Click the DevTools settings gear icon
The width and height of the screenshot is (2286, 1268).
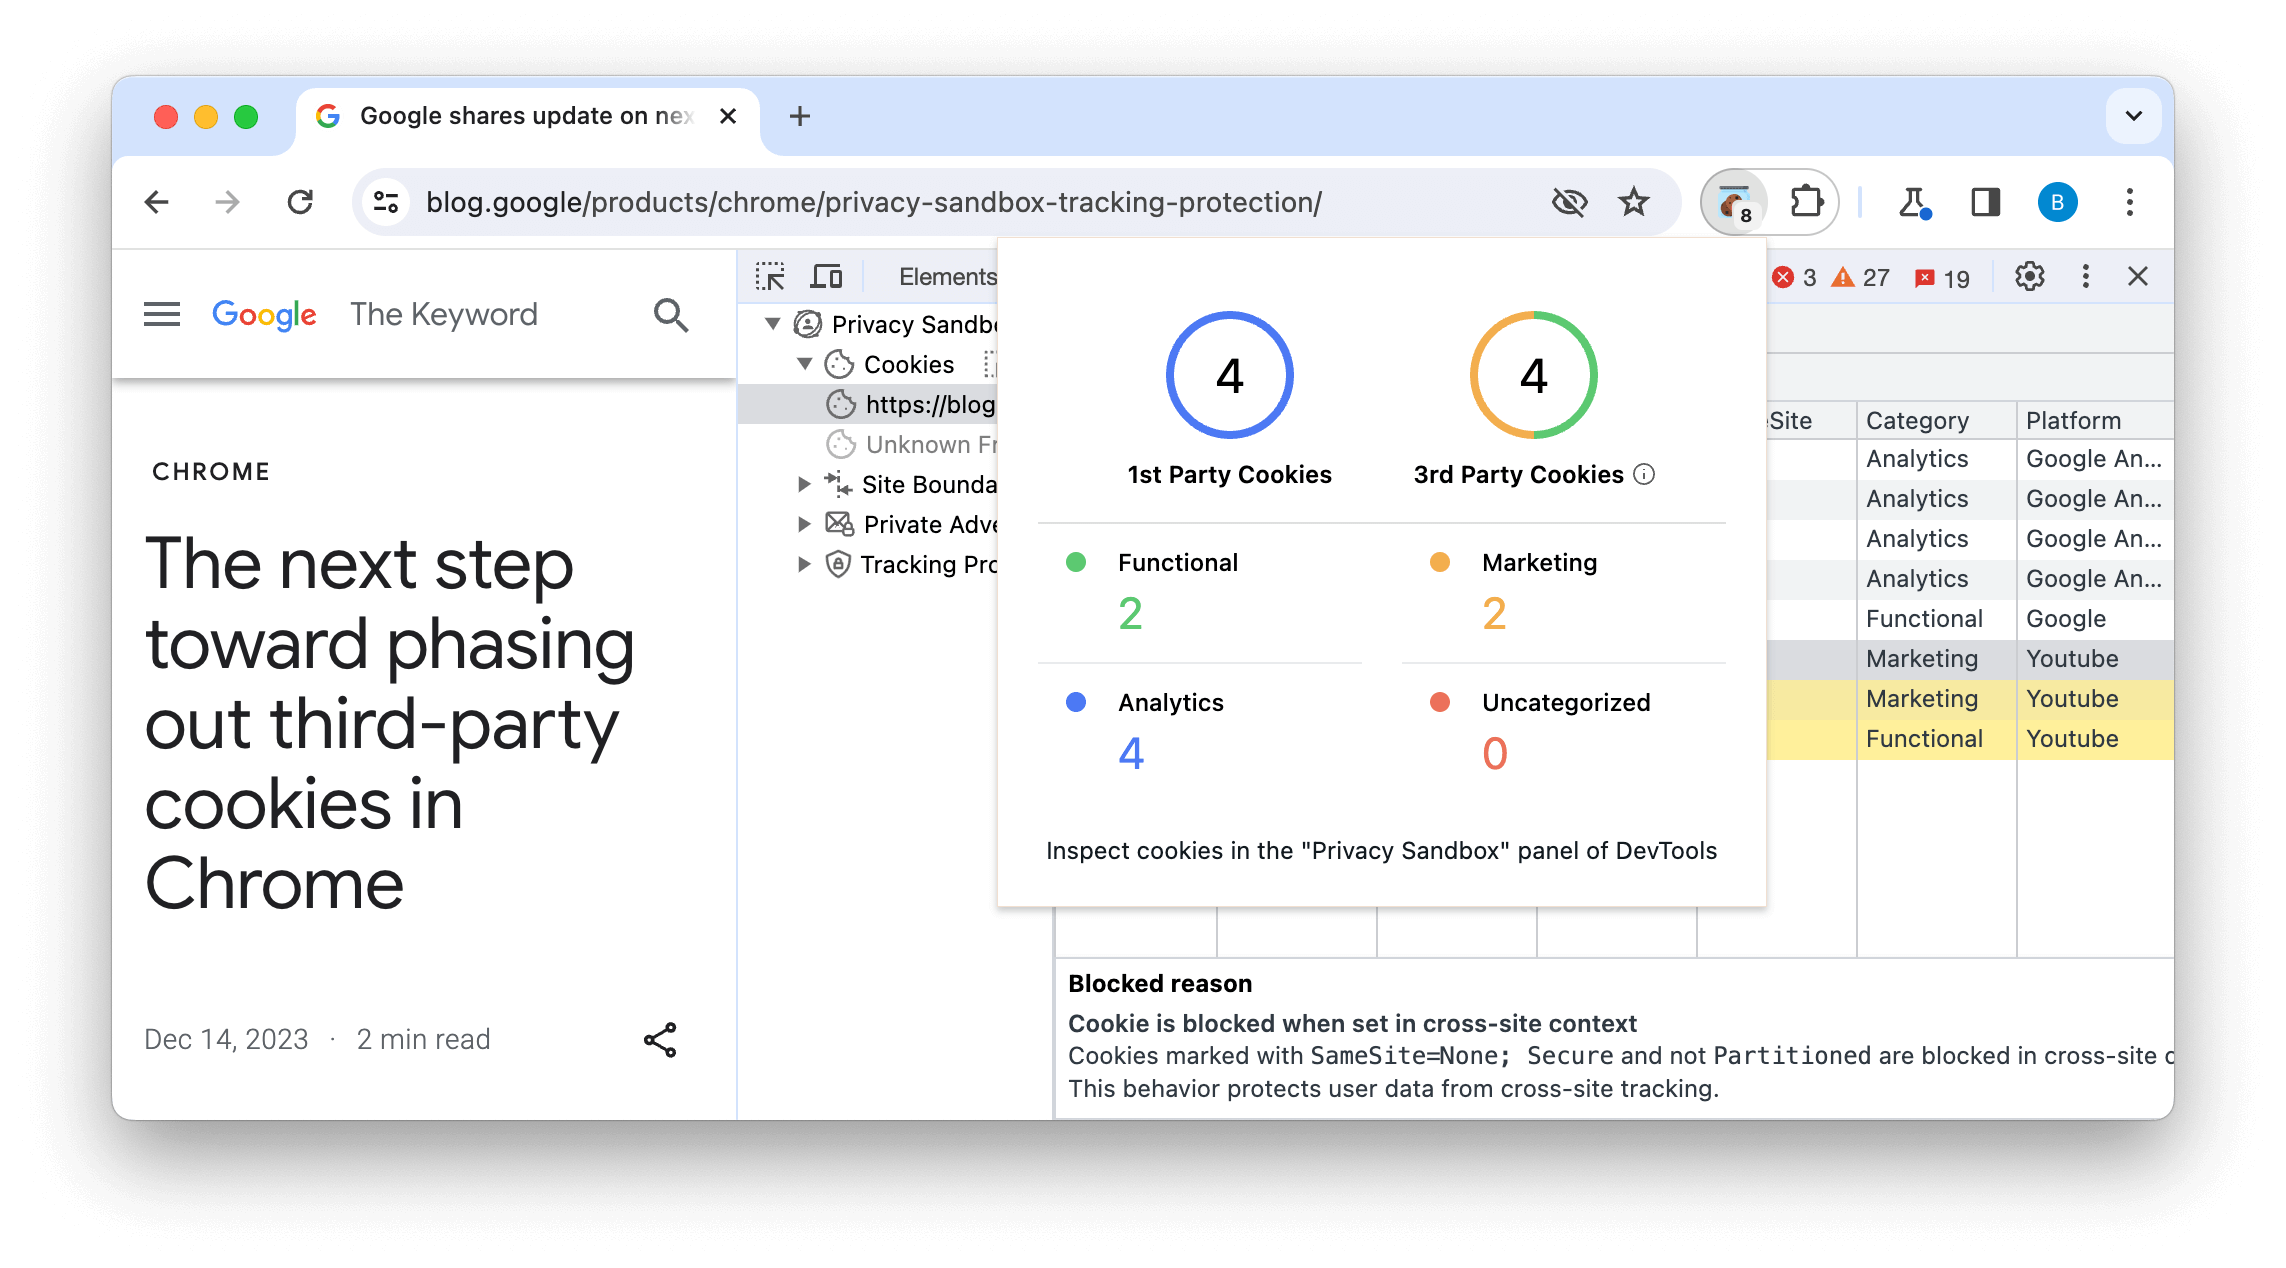click(2030, 276)
